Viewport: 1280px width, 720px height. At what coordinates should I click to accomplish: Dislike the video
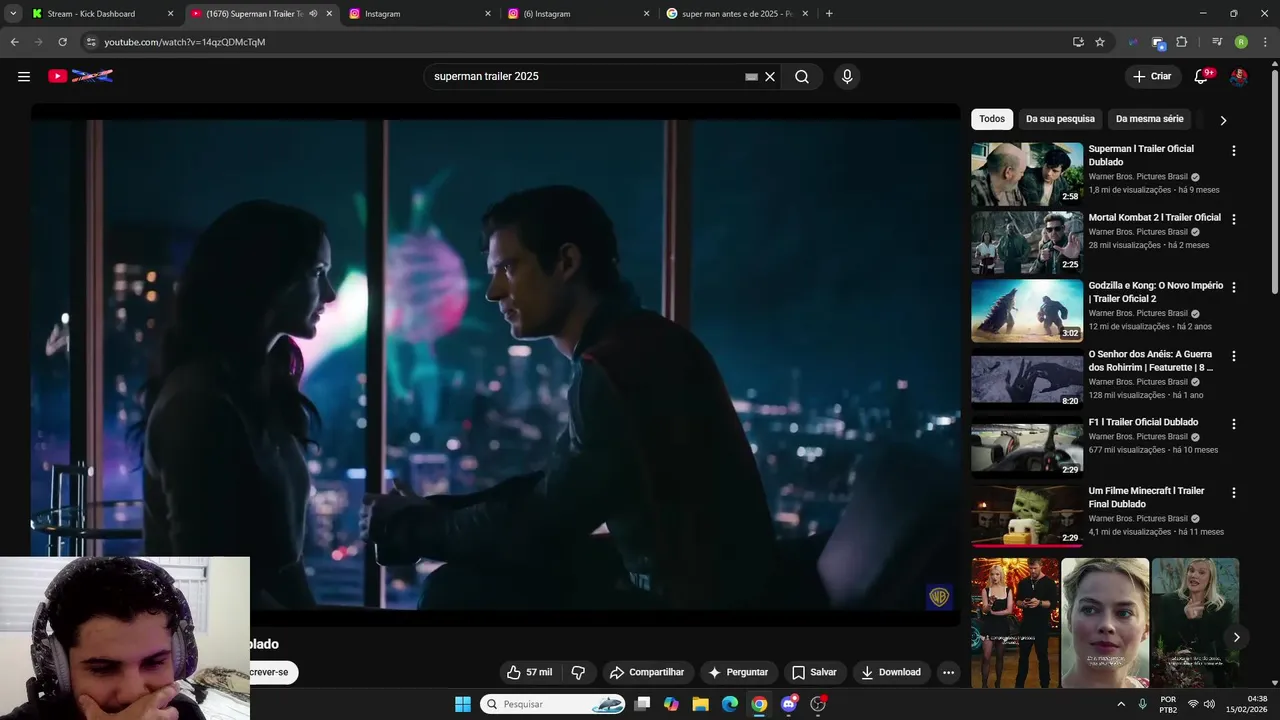578,672
